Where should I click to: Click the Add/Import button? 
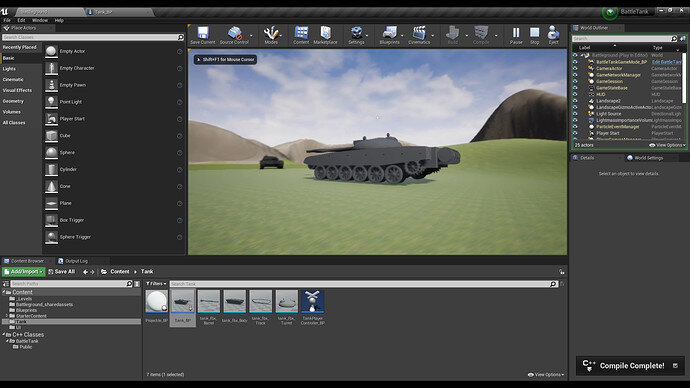point(23,272)
